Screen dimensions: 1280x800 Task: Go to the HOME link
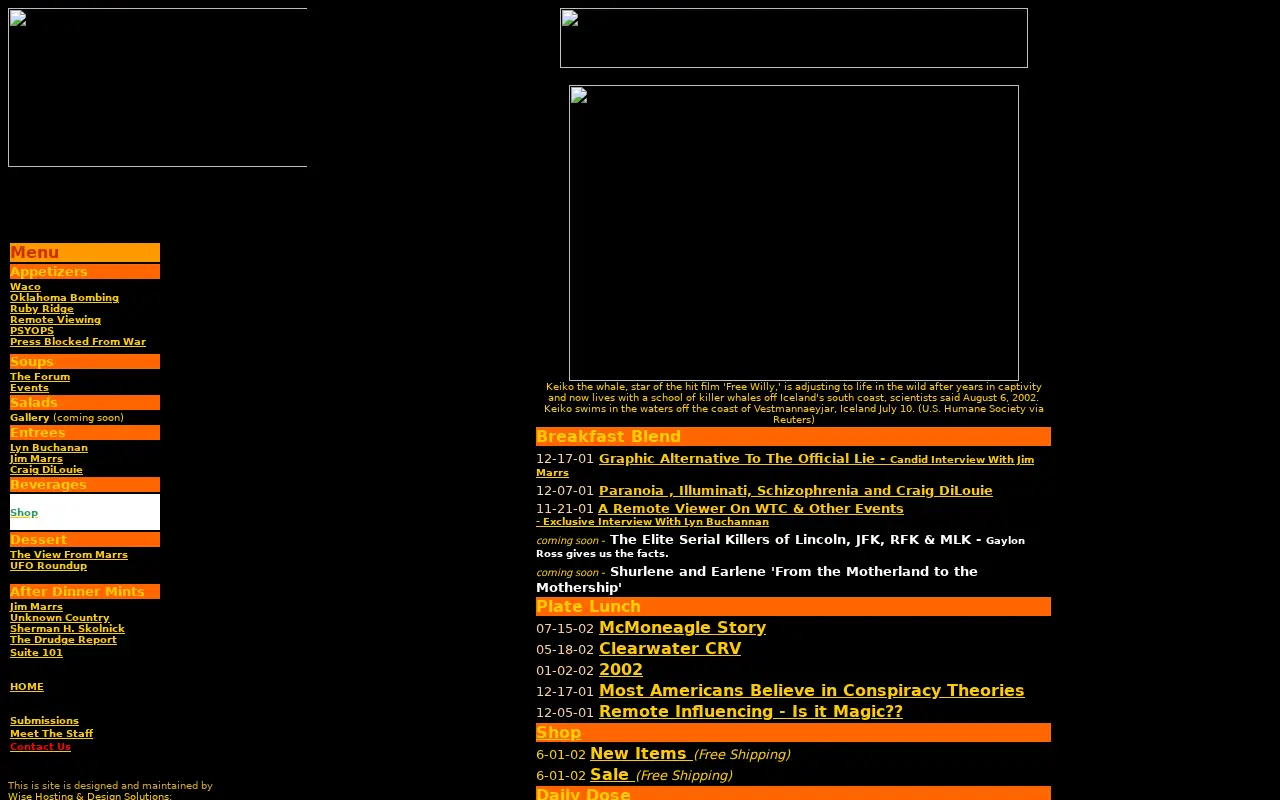tap(27, 687)
